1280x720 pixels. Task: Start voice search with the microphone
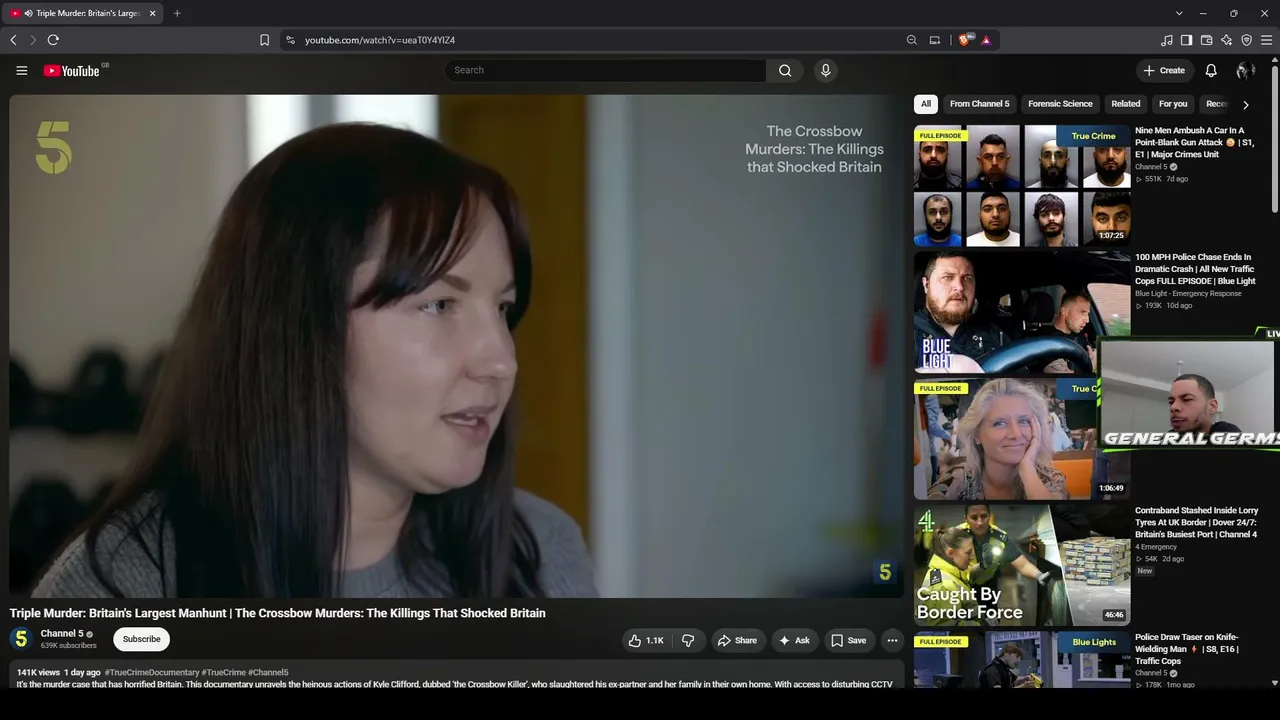tap(825, 70)
